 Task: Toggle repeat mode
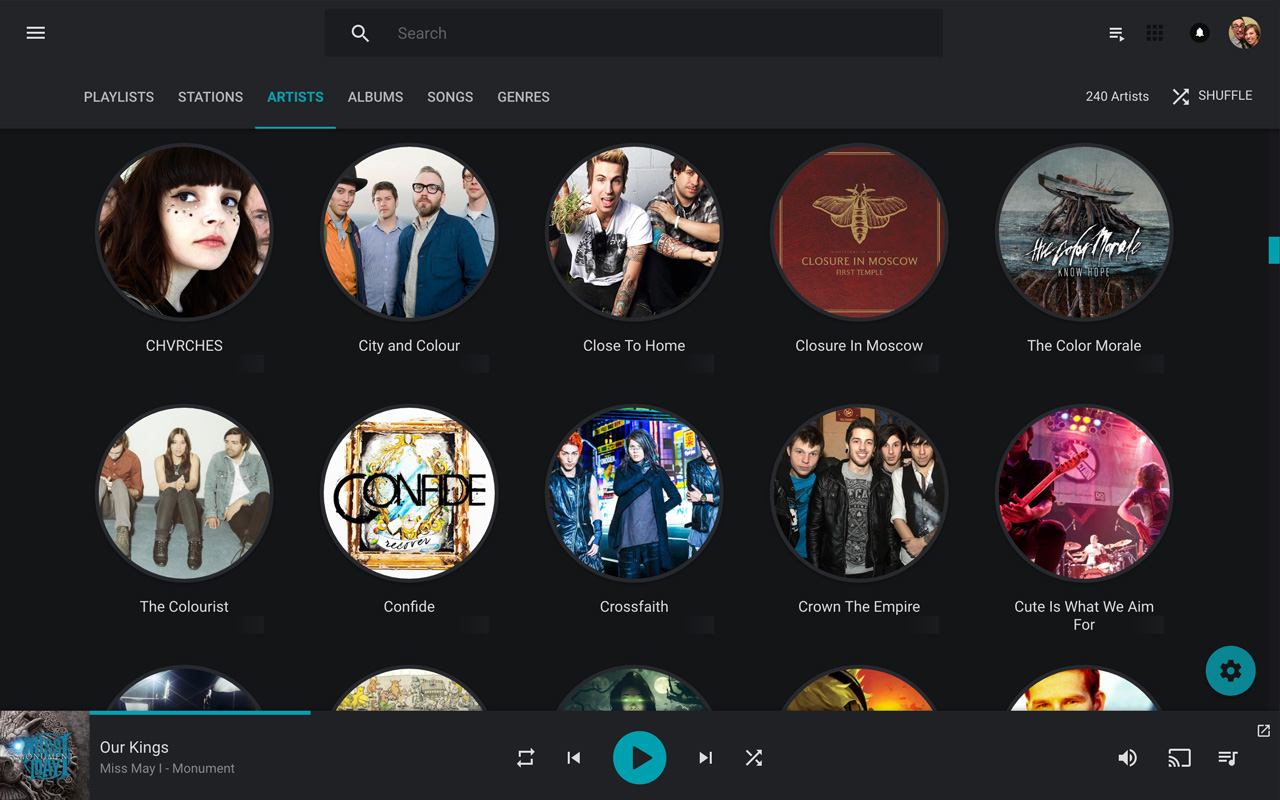click(526, 758)
